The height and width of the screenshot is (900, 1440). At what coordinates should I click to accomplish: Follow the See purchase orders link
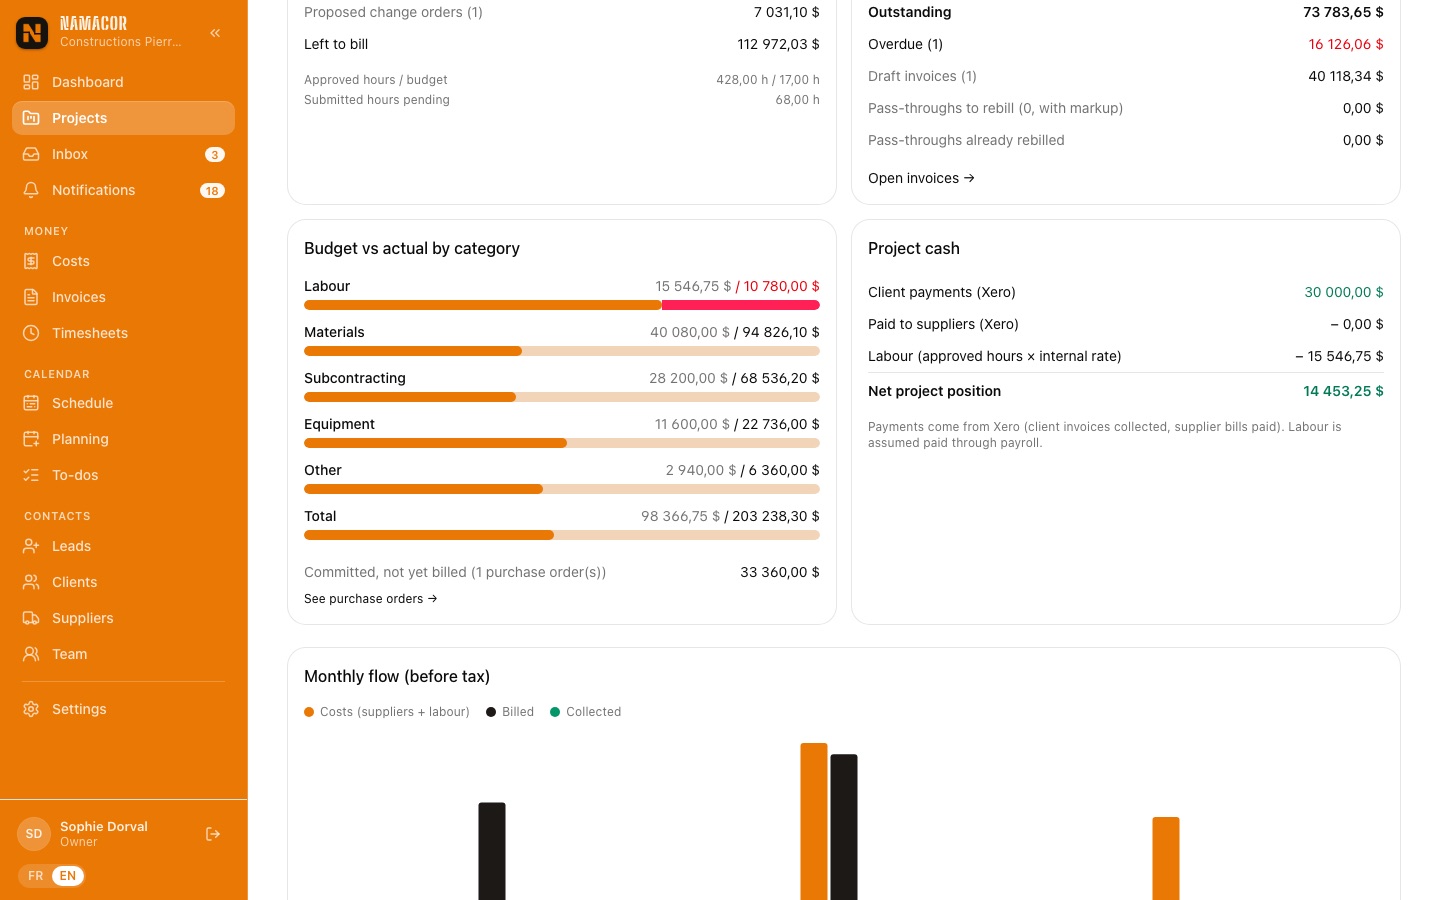370,599
